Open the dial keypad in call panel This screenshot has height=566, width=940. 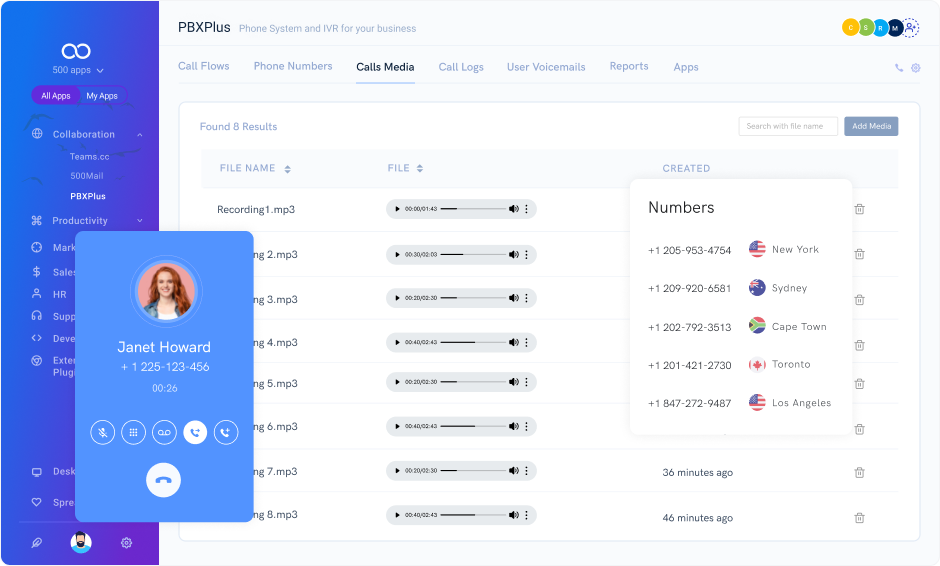pos(132,432)
